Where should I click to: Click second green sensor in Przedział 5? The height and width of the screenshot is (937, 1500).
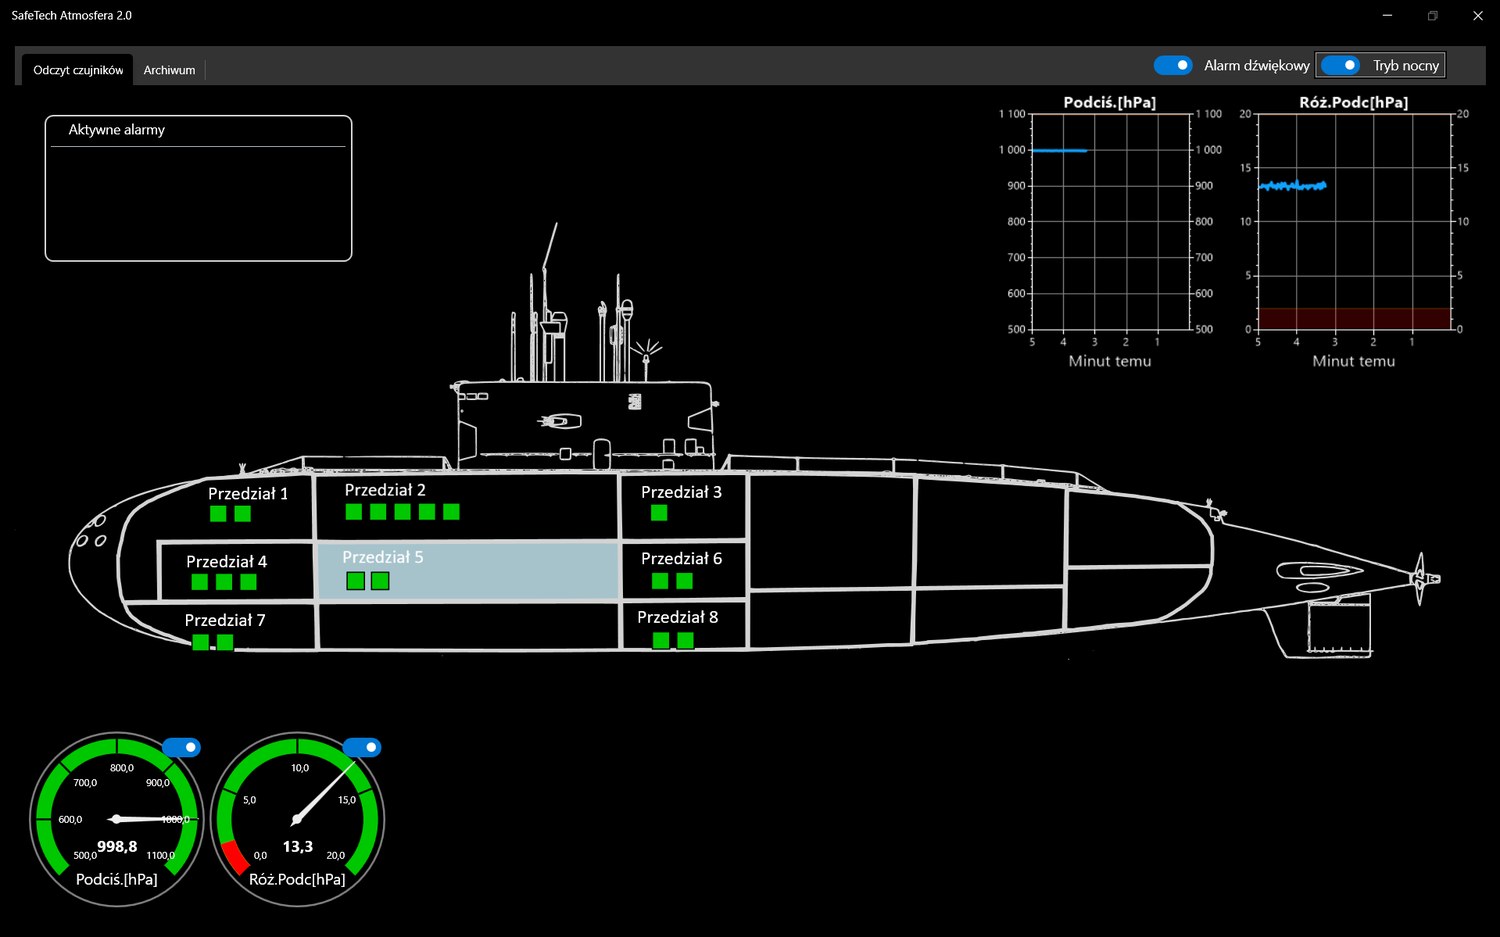(380, 581)
